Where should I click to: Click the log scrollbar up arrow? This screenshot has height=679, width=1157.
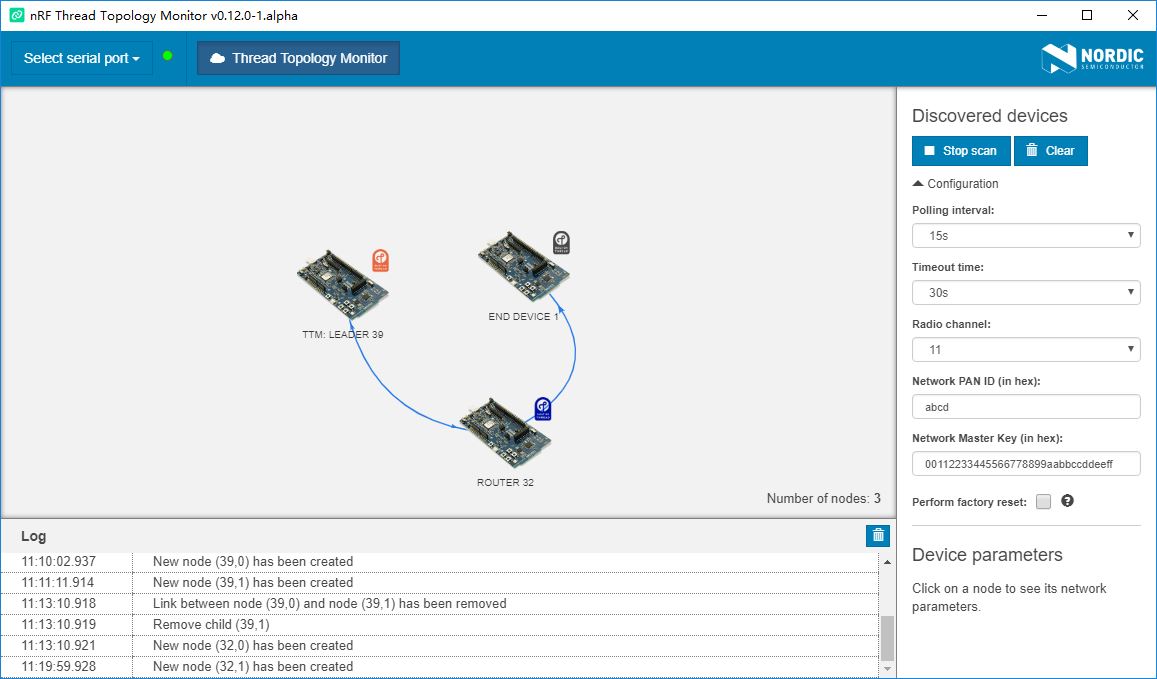coord(887,562)
